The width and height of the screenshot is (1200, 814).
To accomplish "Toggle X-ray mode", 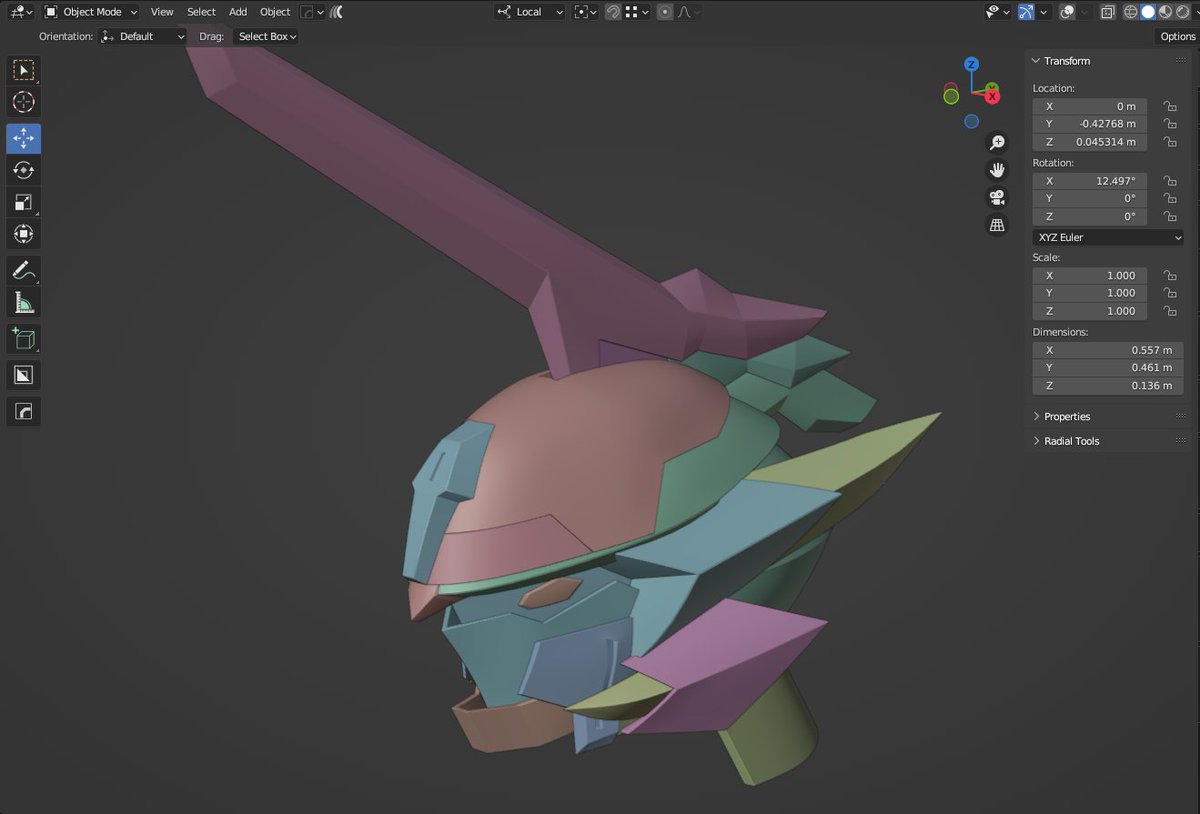I will [x=1107, y=12].
